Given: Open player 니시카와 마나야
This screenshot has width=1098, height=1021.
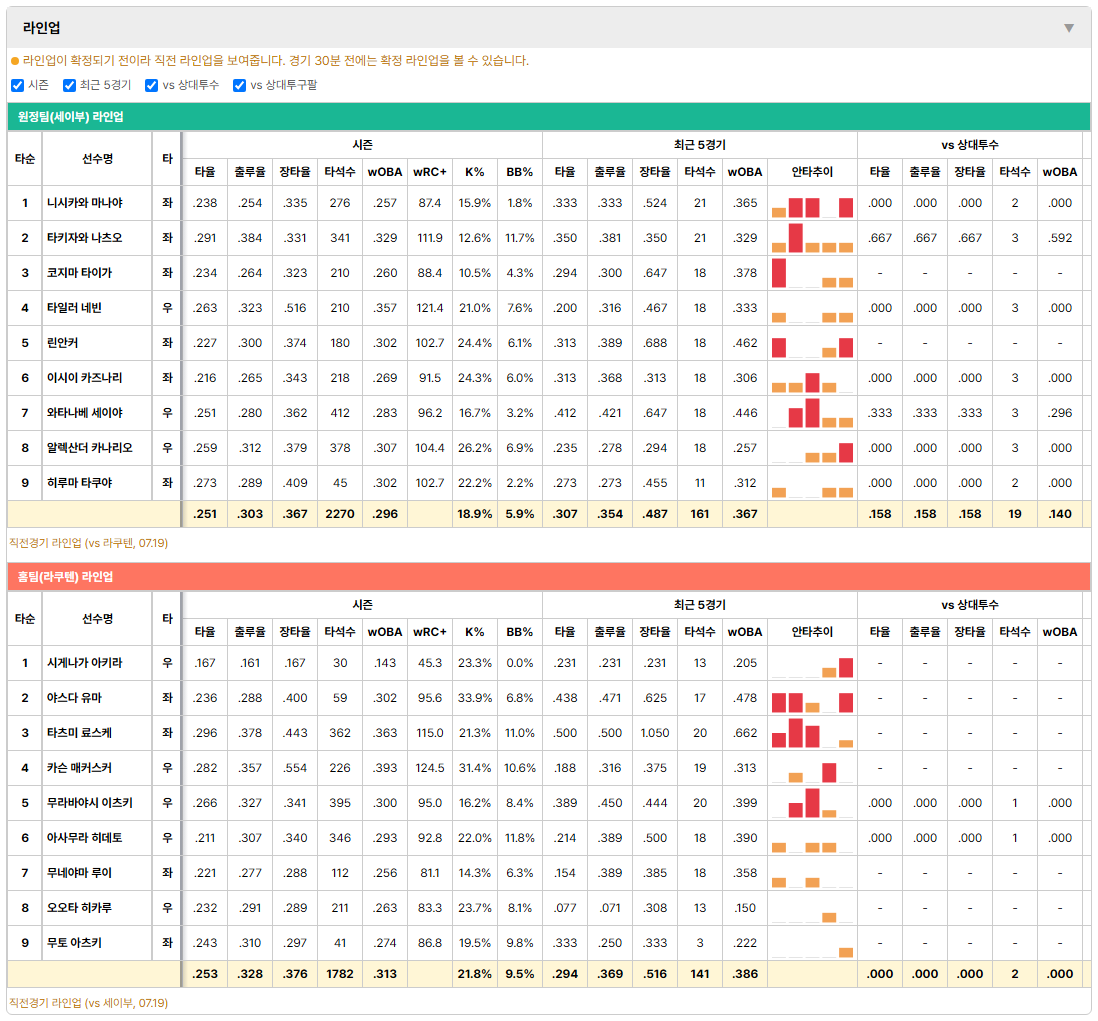Looking at the screenshot, I should [x=85, y=203].
